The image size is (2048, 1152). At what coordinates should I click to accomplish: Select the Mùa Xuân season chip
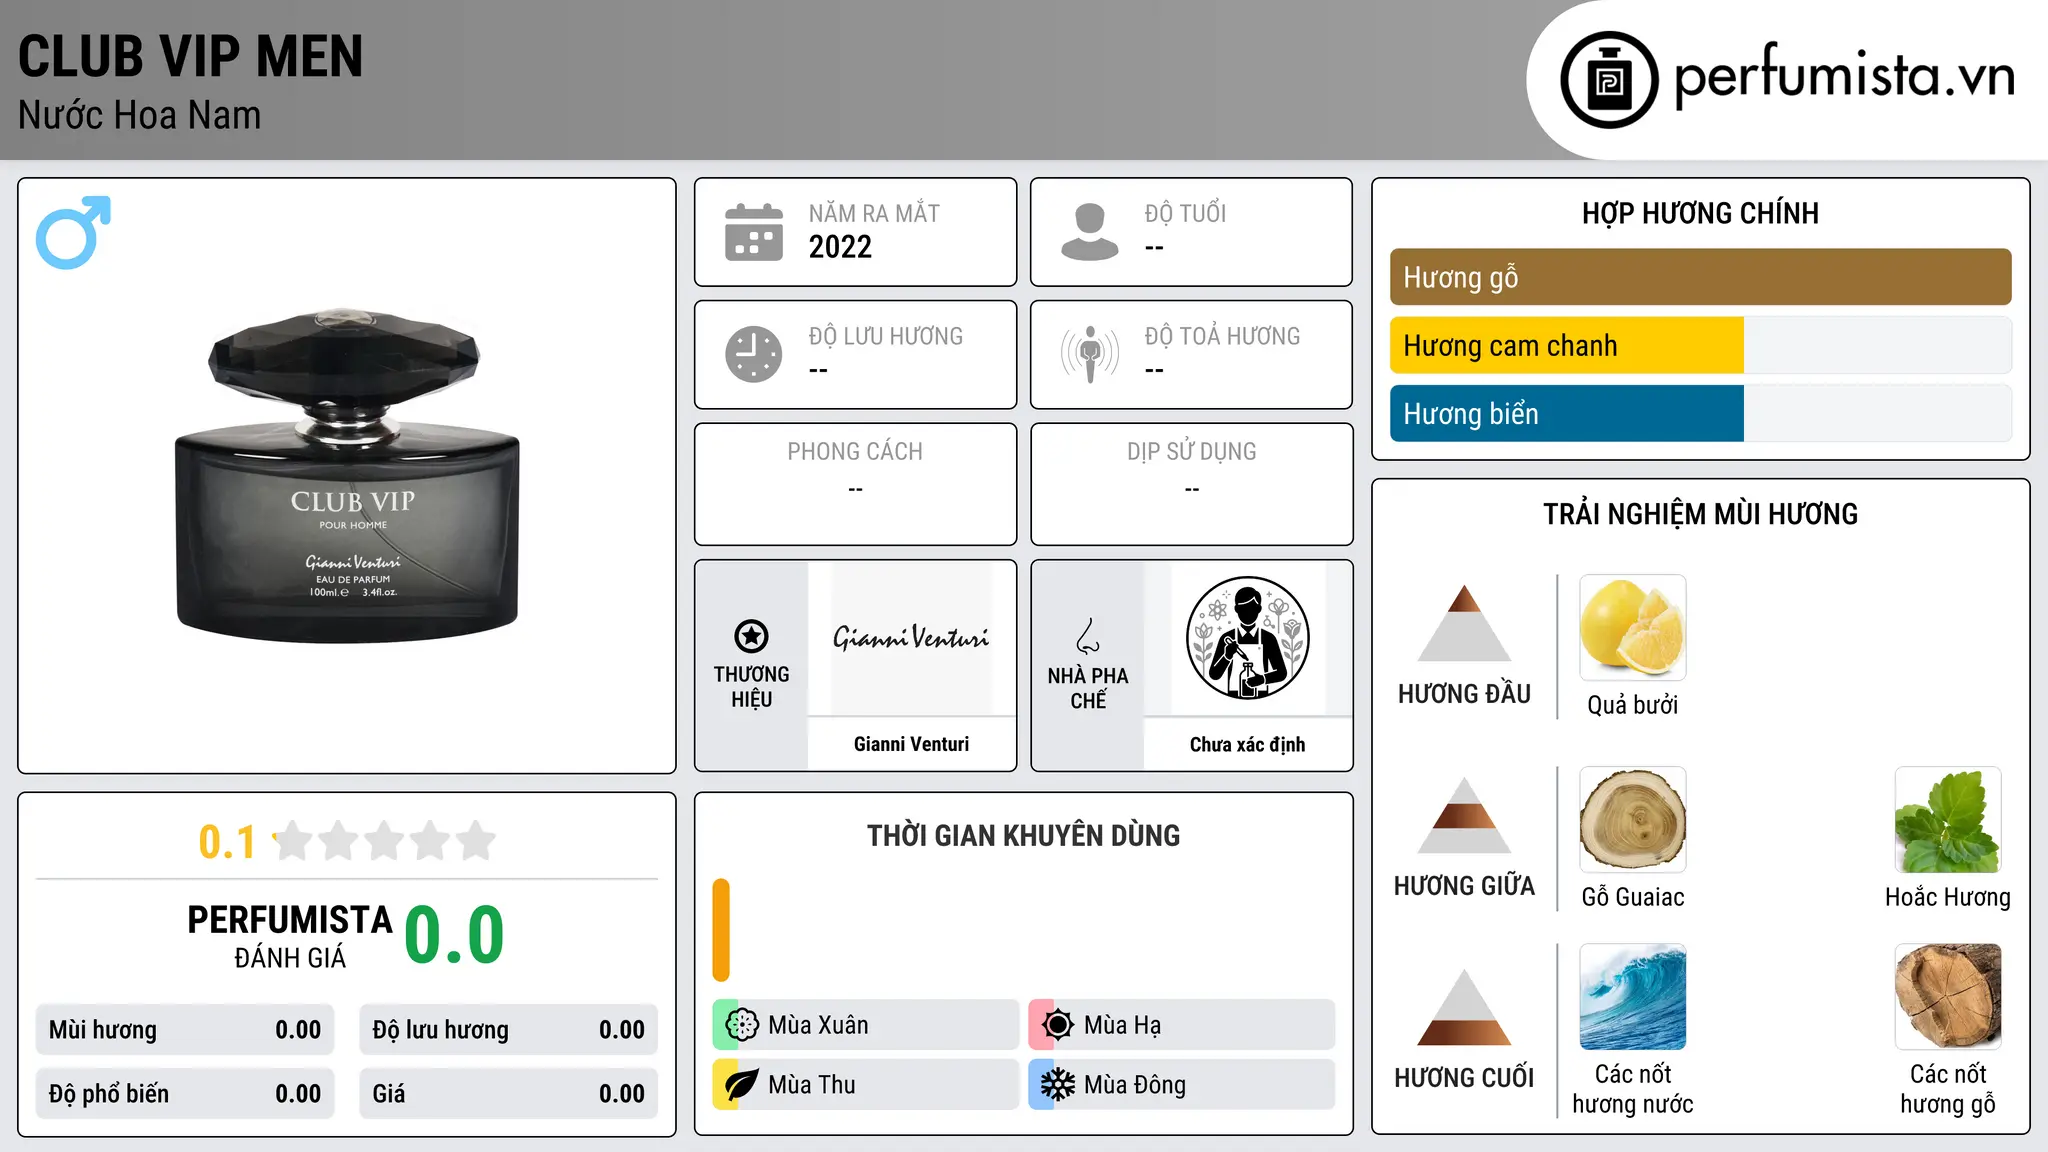coord(865,1025)
